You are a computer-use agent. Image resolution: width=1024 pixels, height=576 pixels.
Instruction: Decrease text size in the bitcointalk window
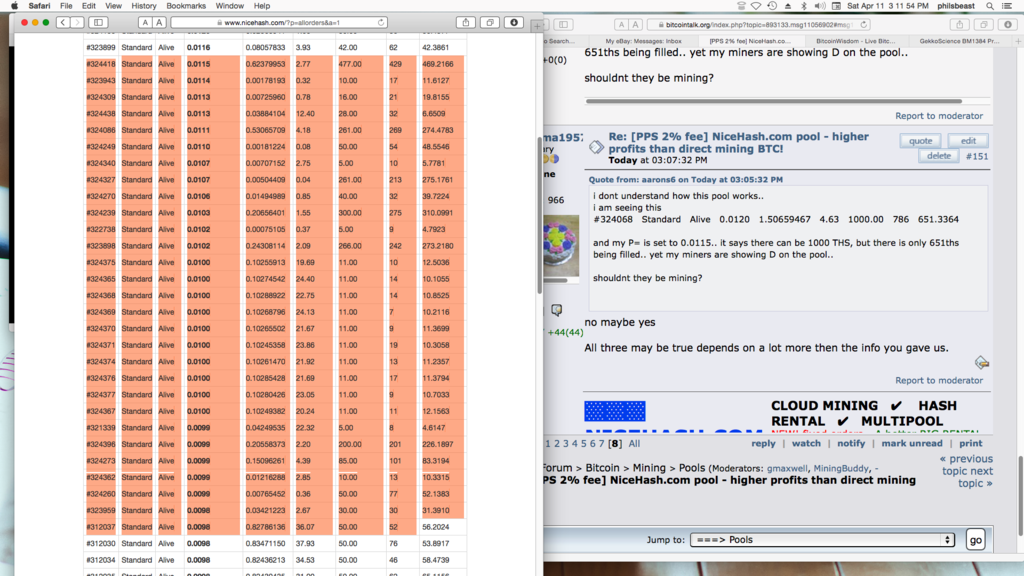pos(621,24)
